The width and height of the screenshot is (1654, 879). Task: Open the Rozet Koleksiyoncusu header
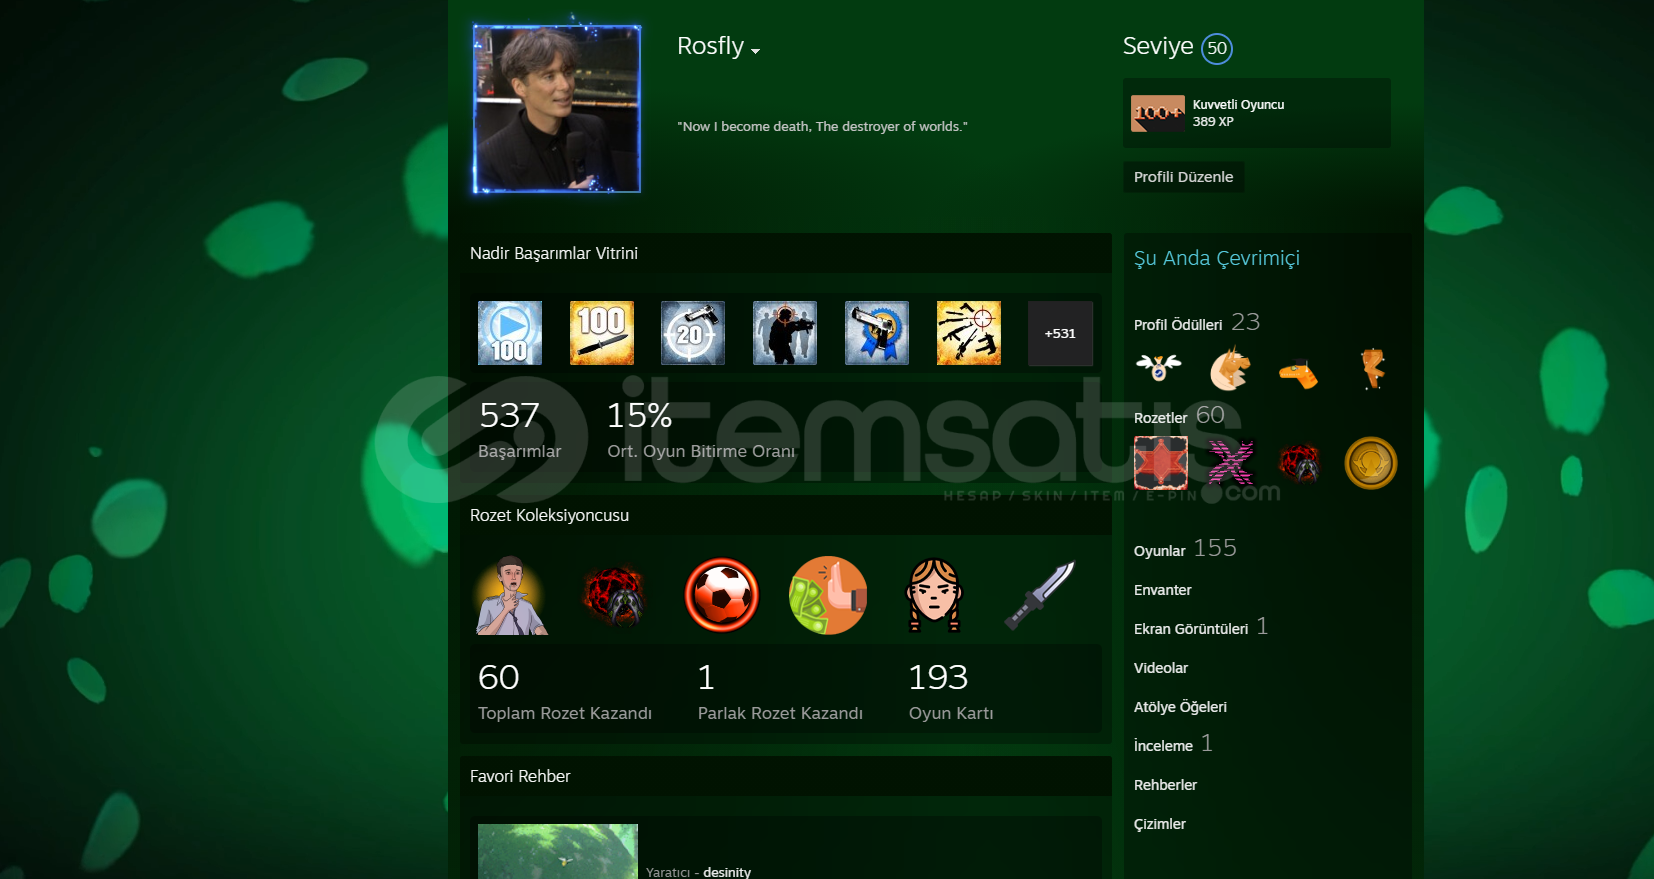tap(549, 515)
